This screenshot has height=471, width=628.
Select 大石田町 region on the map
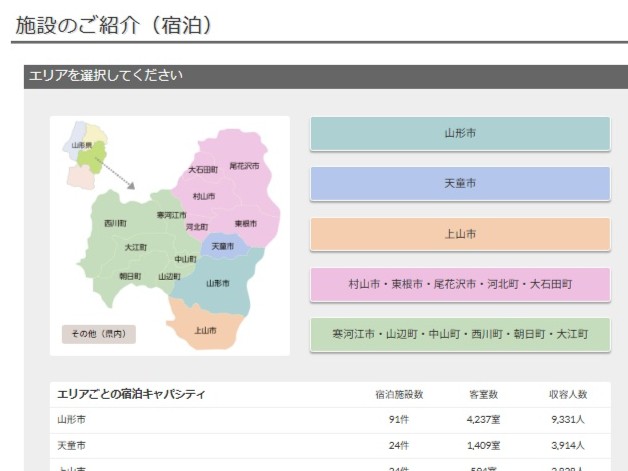click(x=203, y=171)
